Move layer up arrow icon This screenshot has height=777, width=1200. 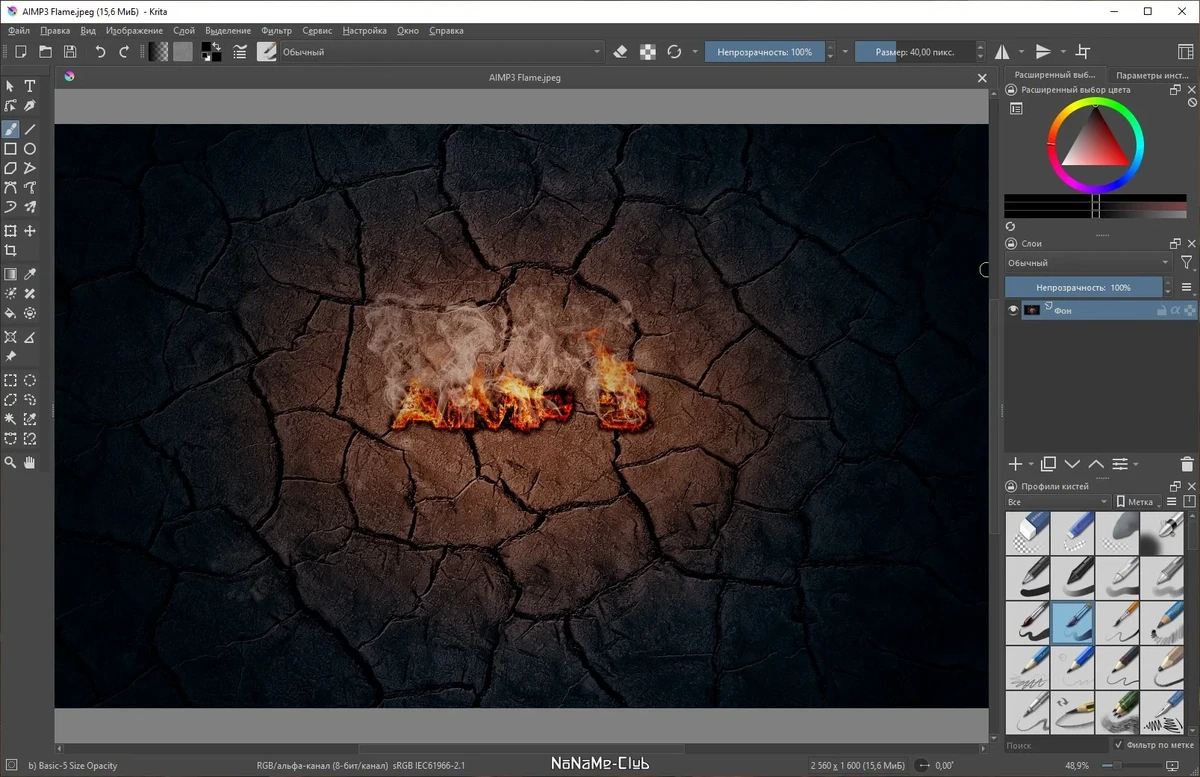coord(1096,464)
